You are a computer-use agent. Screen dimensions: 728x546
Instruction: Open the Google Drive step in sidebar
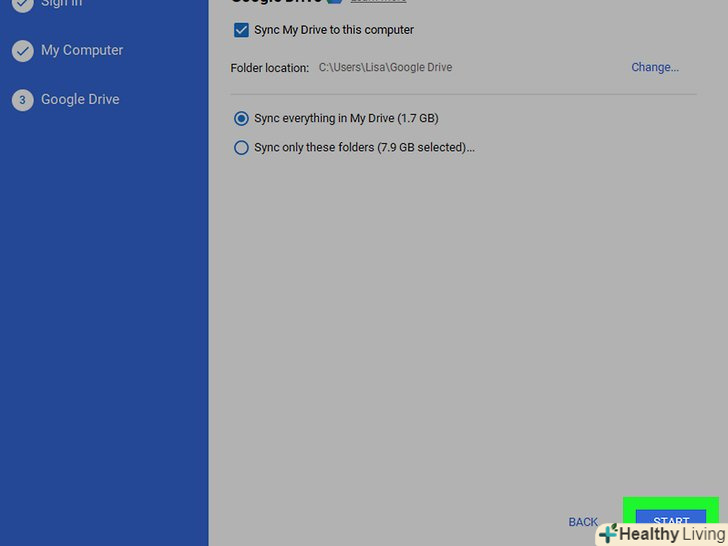pyautogui.click(x=80, y=99)
